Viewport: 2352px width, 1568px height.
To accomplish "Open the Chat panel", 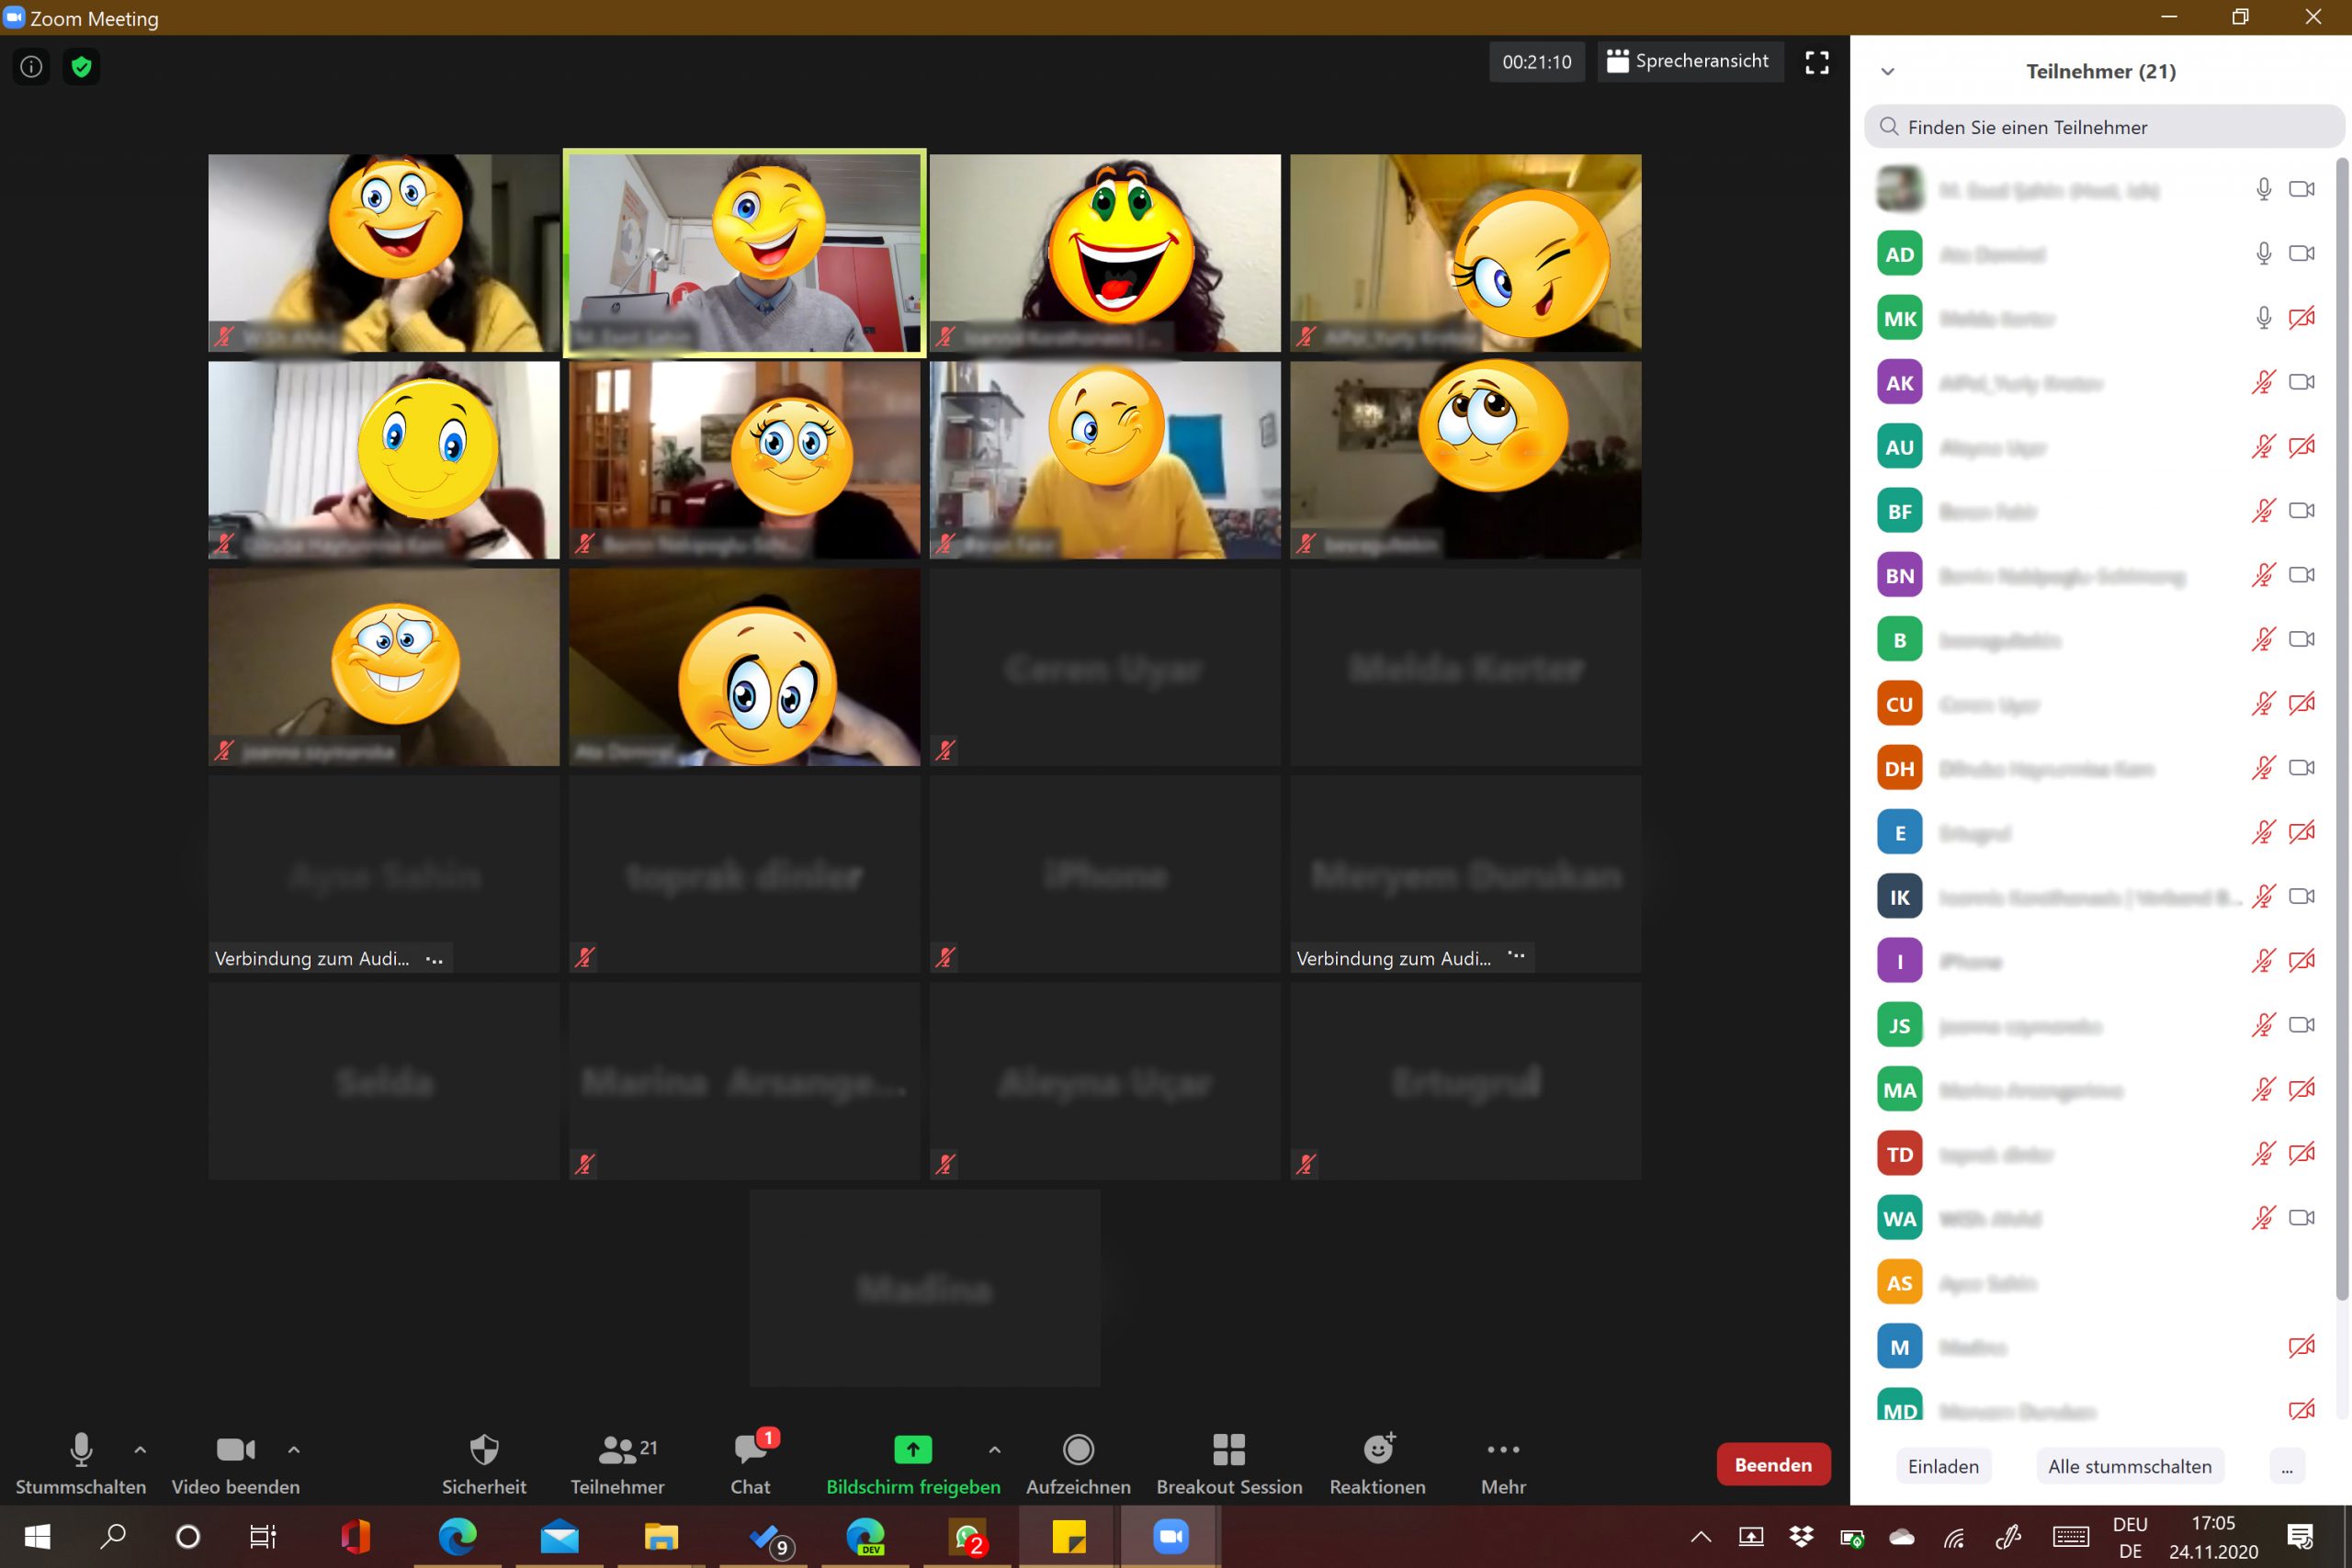I will pyautogui.click(x=750, y=1463).
